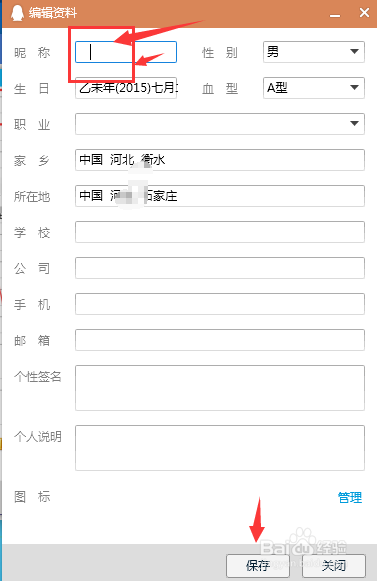The width and height of the screenshot is (377, 581).
Task: Close the 编辑资料 window
Action: (364, 13)
